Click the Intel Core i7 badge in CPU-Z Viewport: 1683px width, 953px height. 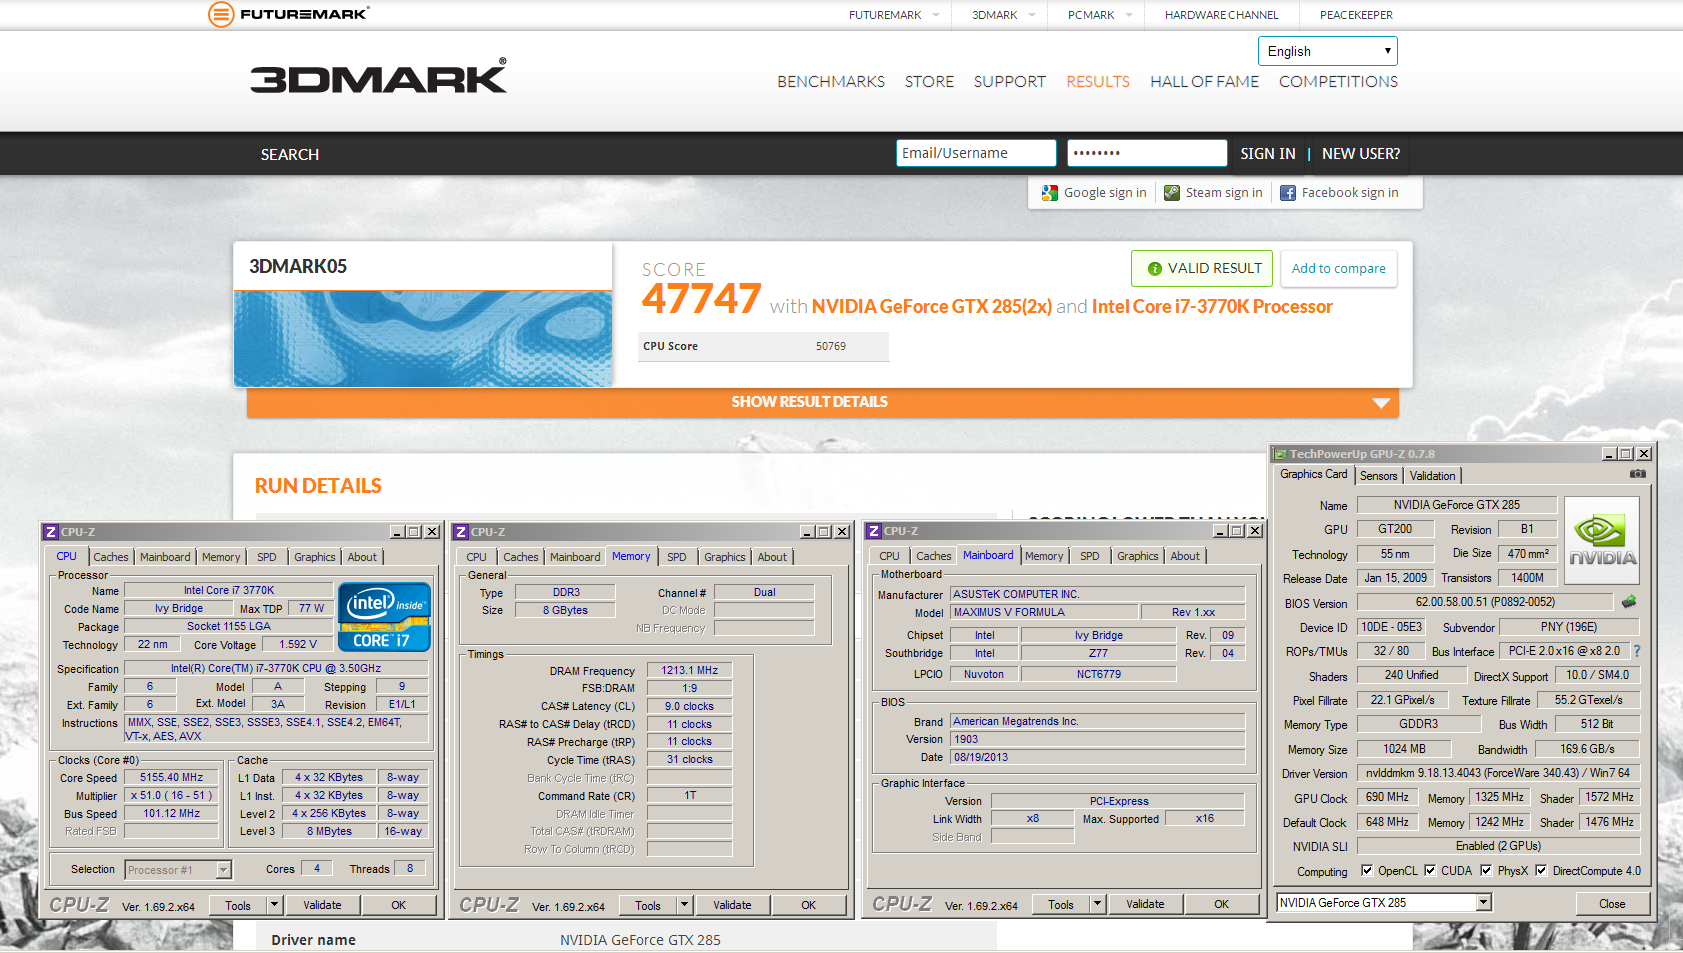coord(385,617)
